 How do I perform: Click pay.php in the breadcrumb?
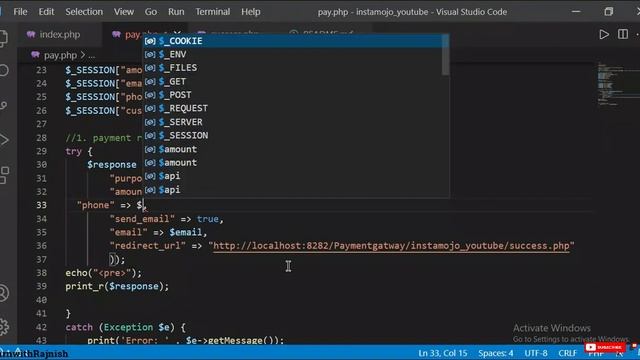[x=60, y=55]
